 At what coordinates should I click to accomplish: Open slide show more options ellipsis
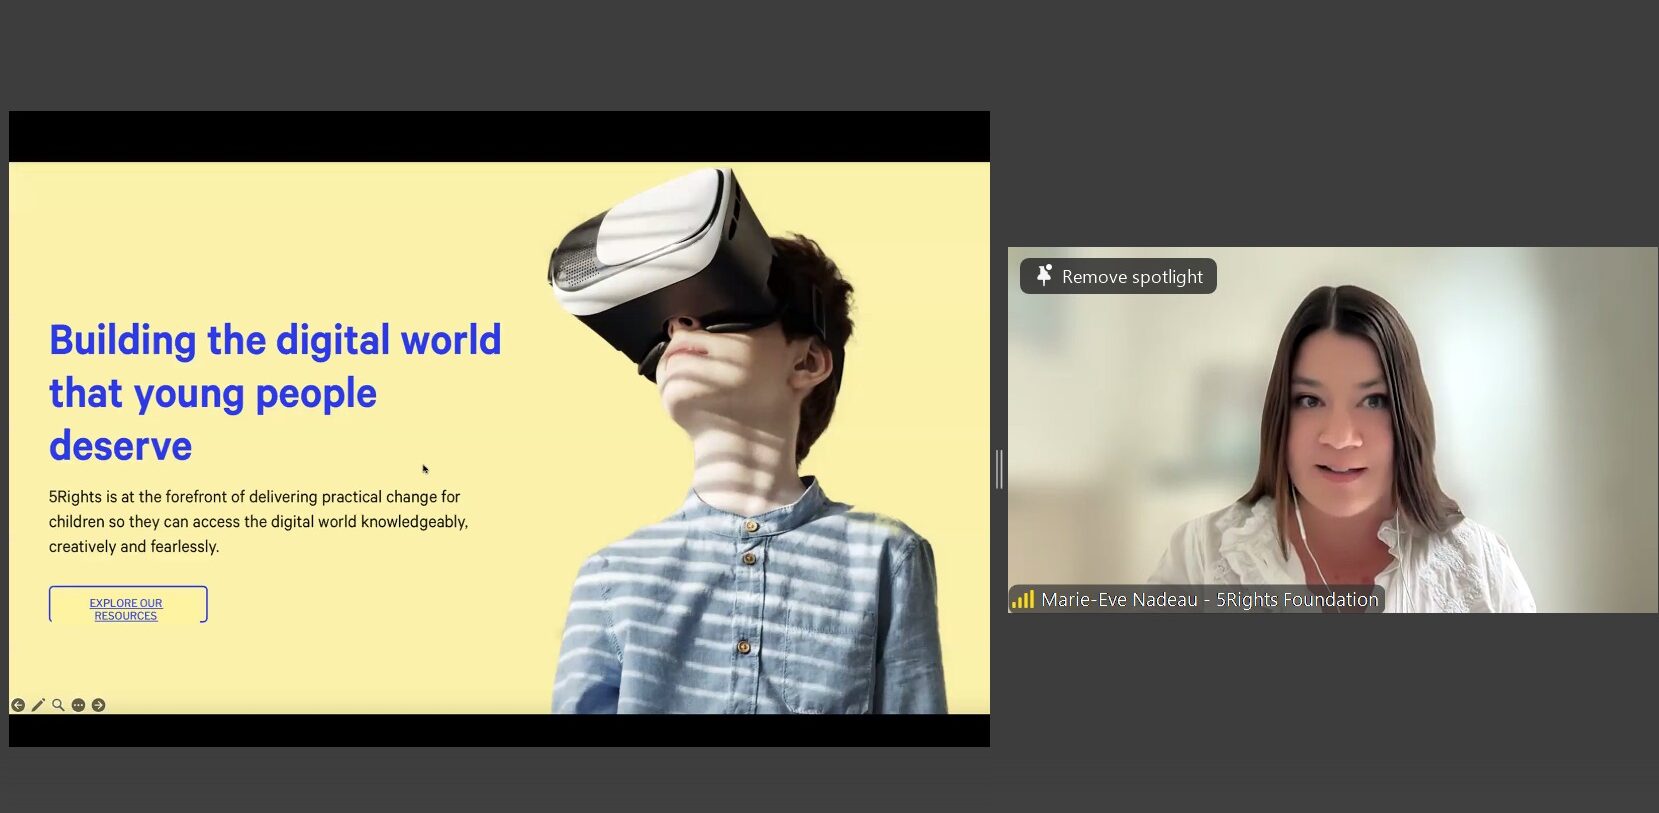[78, 705]
